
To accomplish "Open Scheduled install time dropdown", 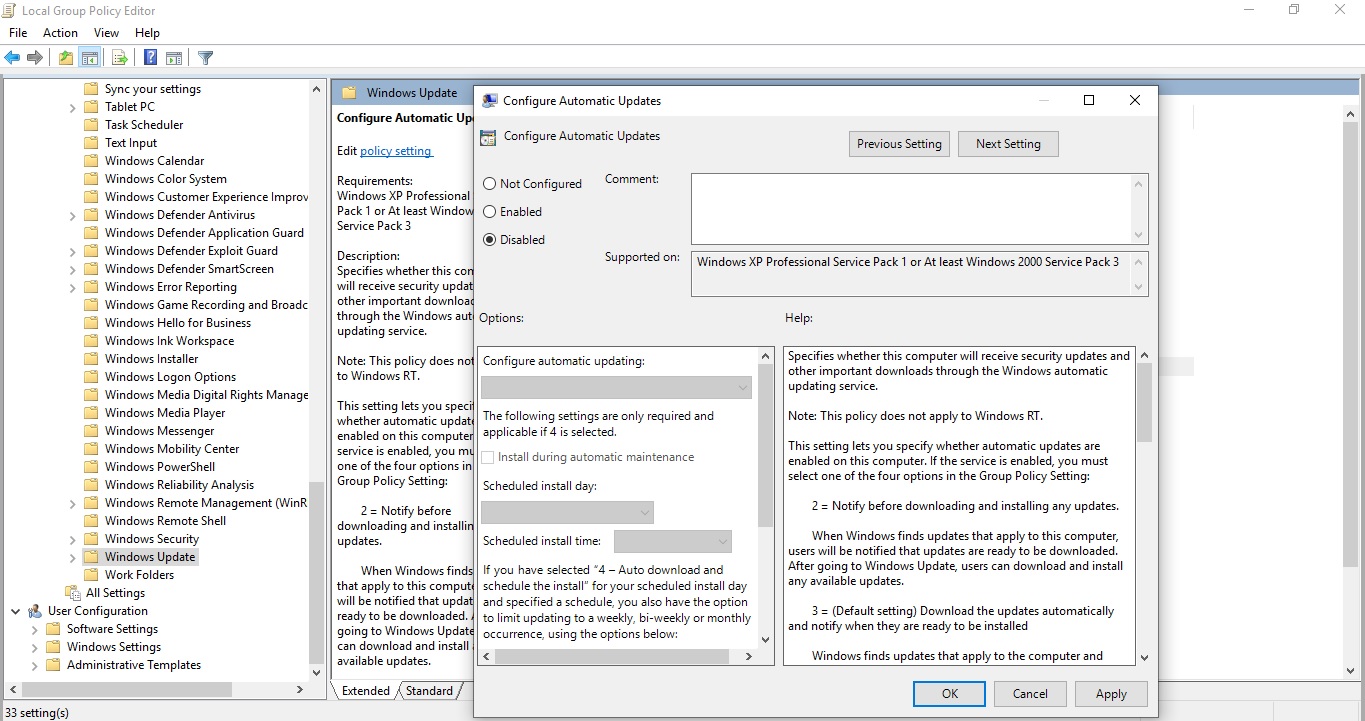I will pyautogui.click(x=673, y=541).
